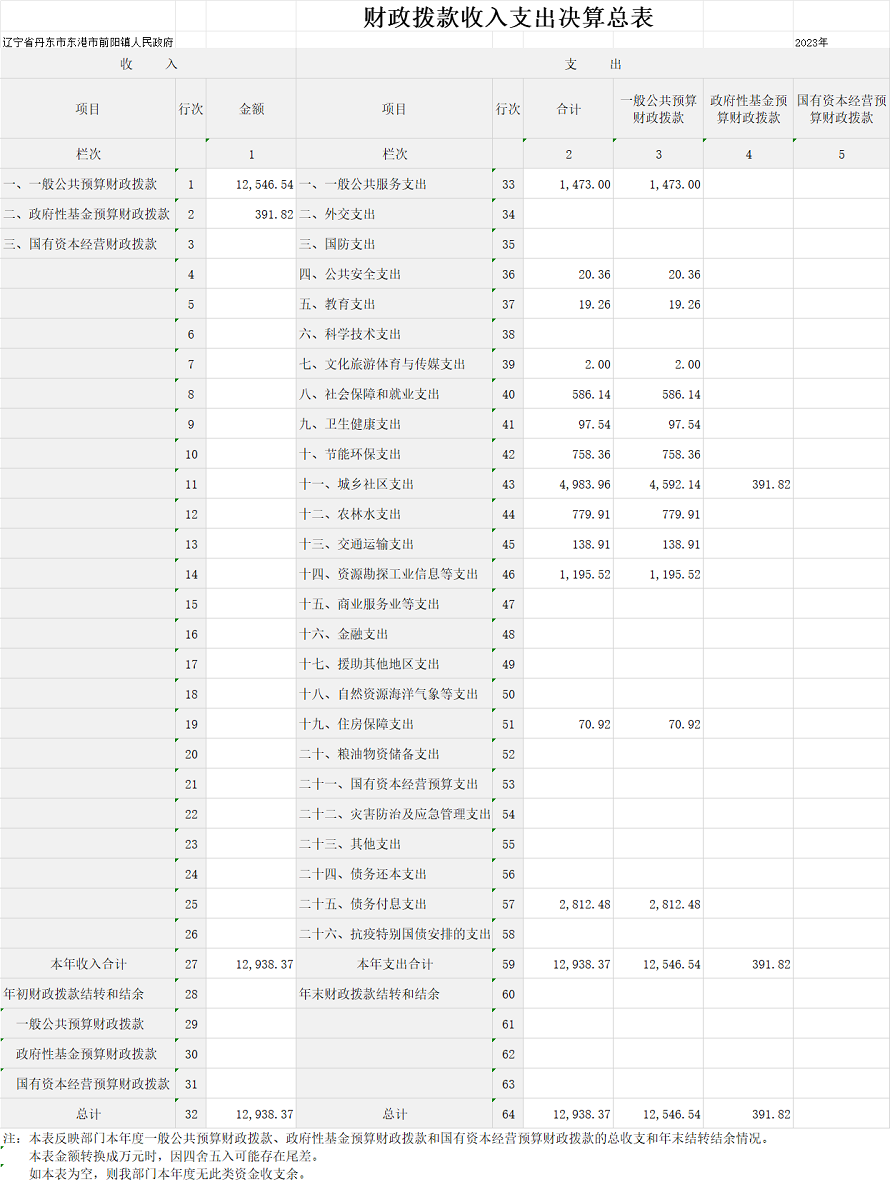Select the 收入 section header
This screenshot has height=1182, width=890.
coord(148,64)
